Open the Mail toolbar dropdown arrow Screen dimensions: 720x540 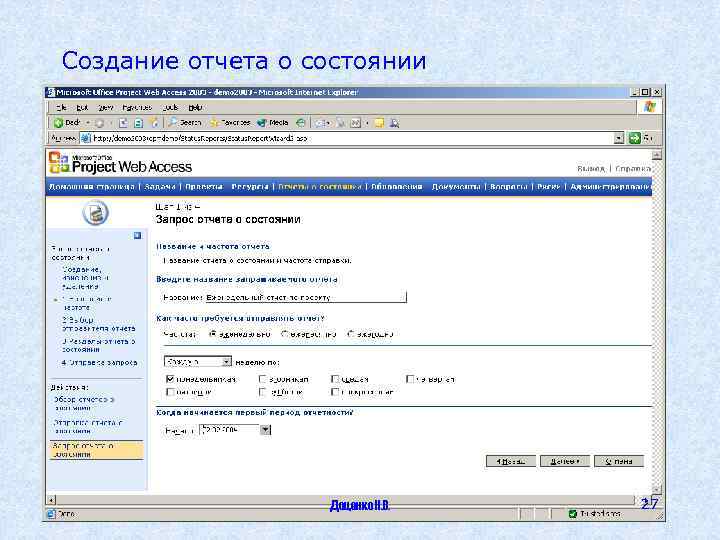point(330,123)
